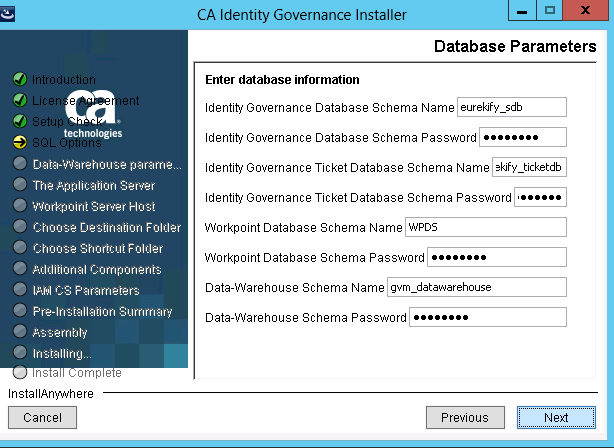Image resolution: width=614 pixels, height=448 pixels.
Task: Click the green checkmark beside Introduction
Action: pos(20,79)
